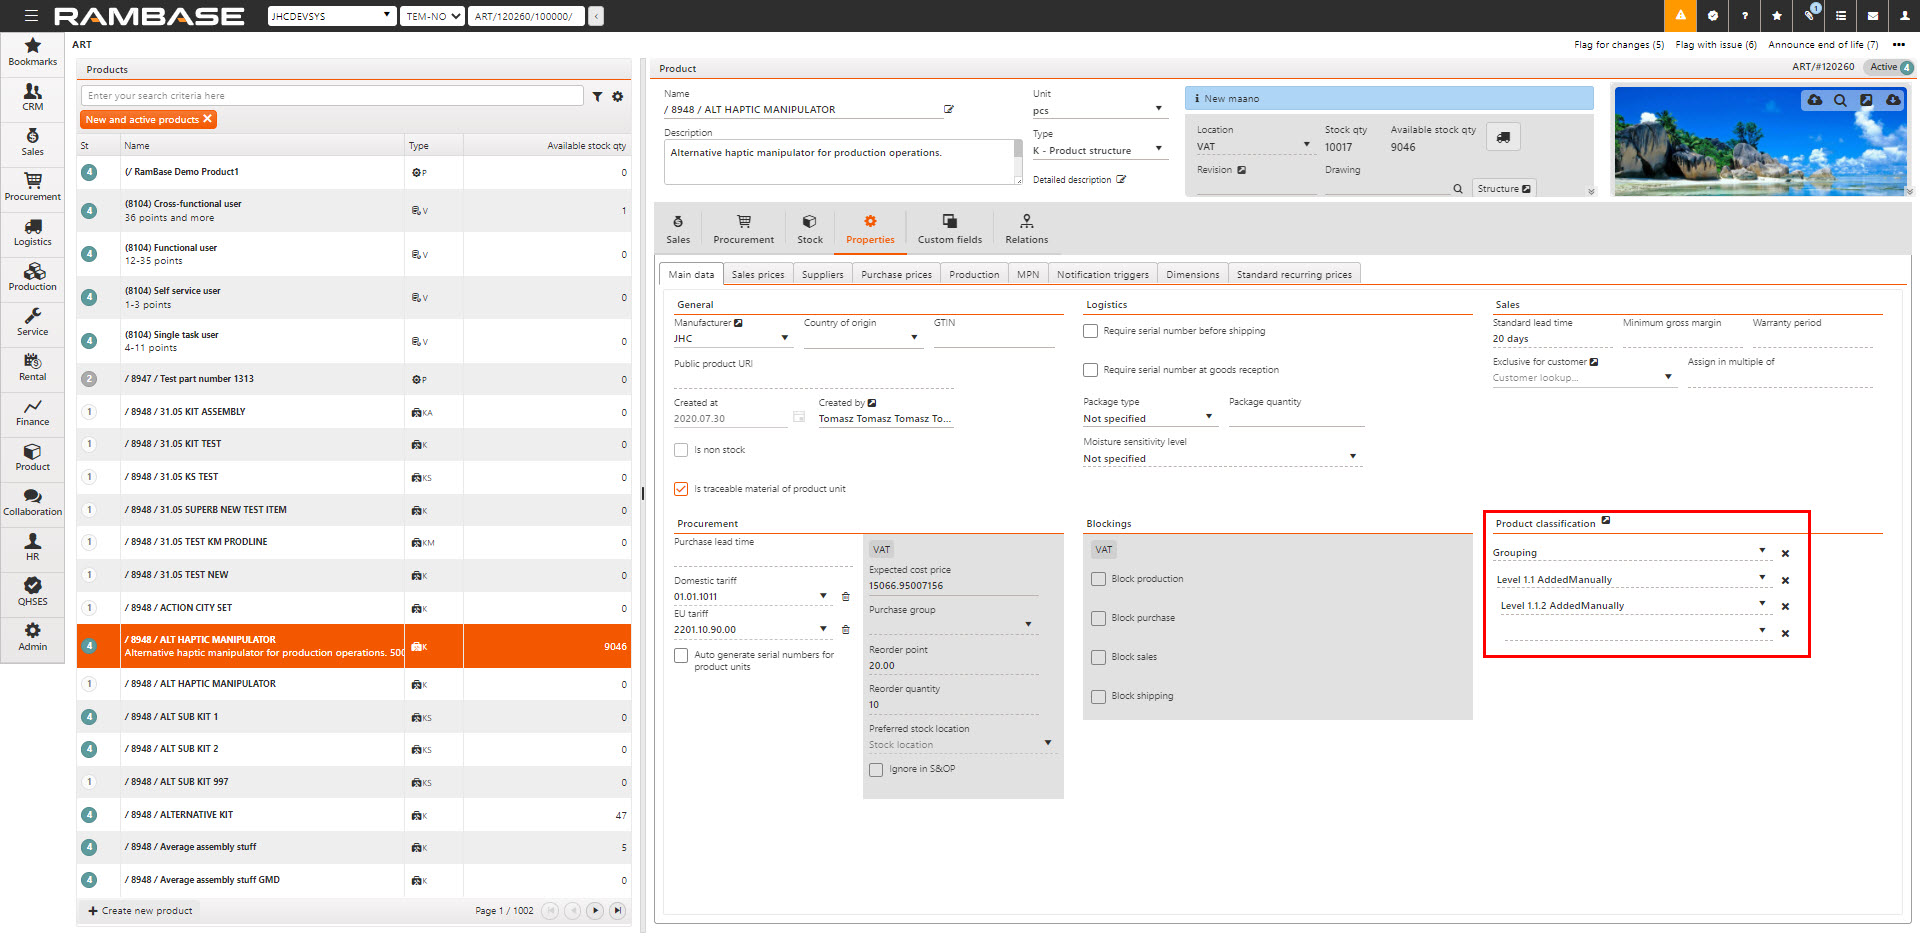Viewport: 1920px width, 937px height.
Task: Open the Relations icon tab
Action: click(x=1026, y=228)
